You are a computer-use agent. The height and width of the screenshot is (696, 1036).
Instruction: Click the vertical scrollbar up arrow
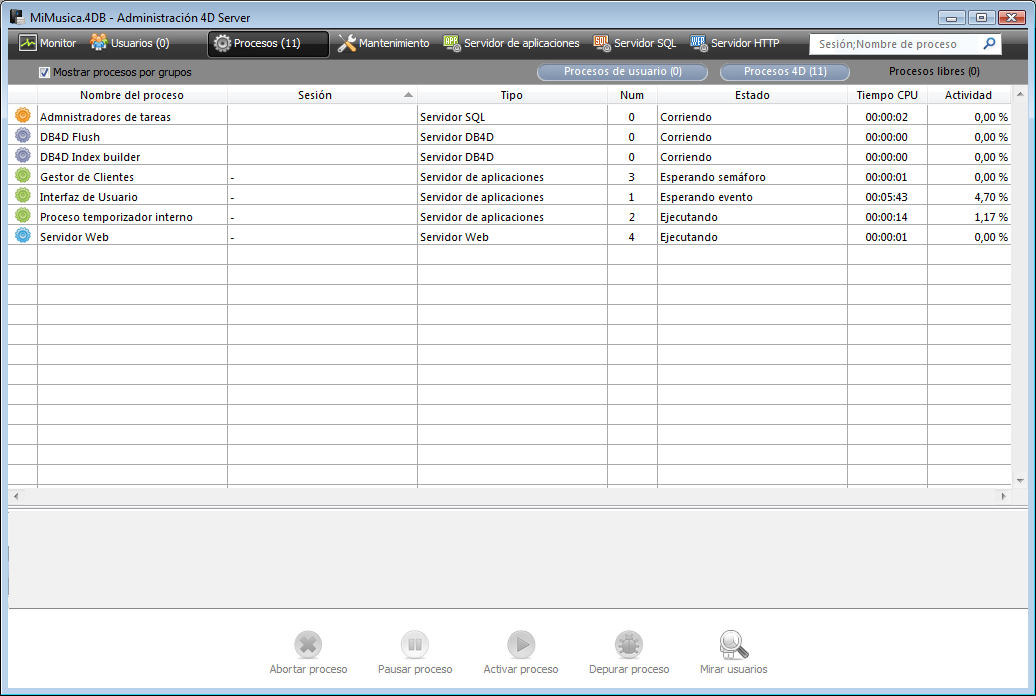click(1020, 95)
